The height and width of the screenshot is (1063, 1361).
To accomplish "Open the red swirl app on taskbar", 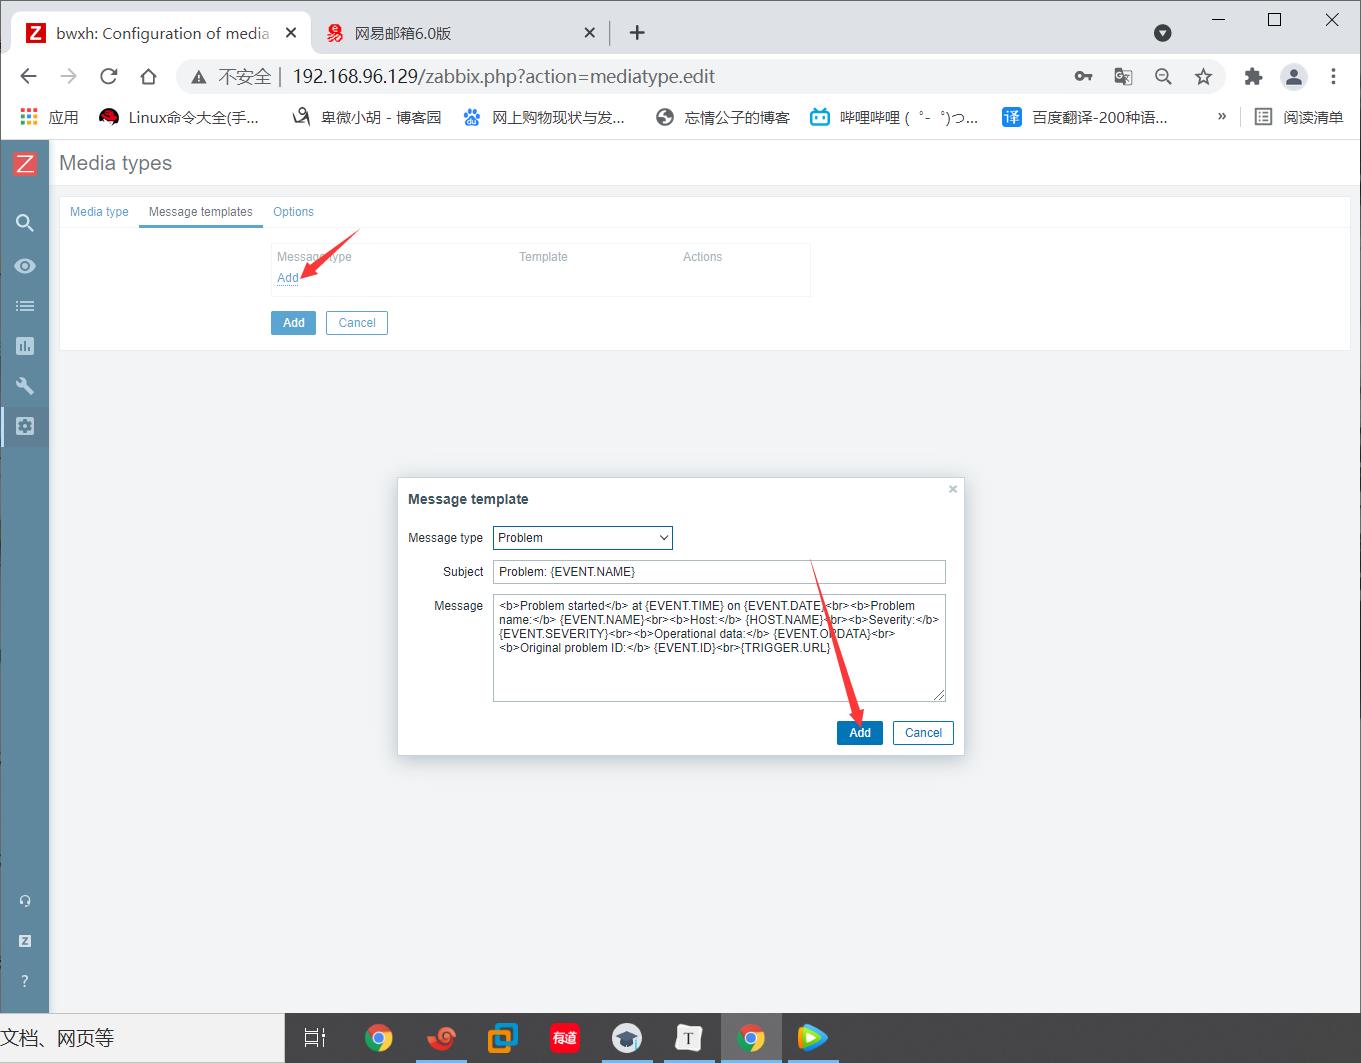I will tap(441, 1038).
